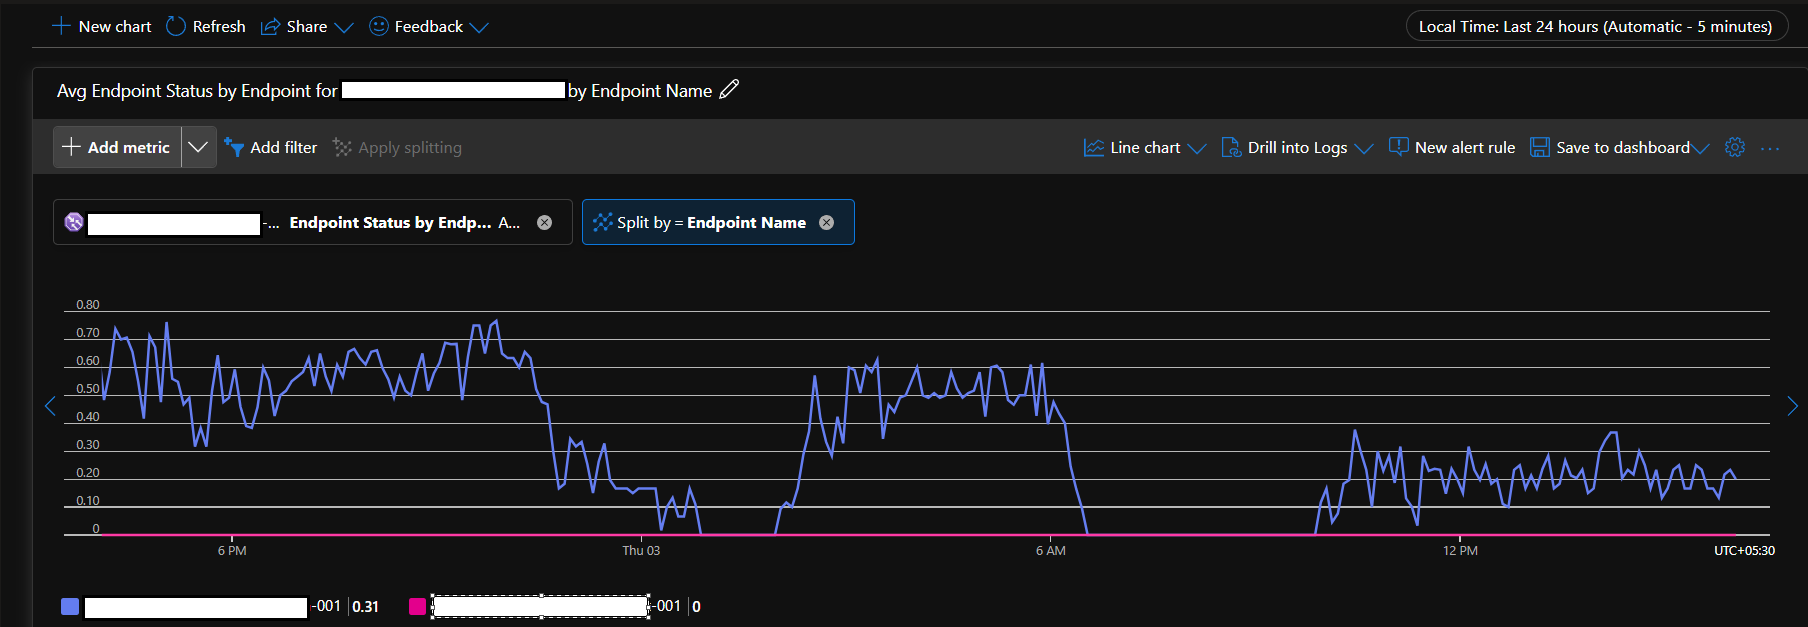Click the Add metric button

tap(117, 147)
